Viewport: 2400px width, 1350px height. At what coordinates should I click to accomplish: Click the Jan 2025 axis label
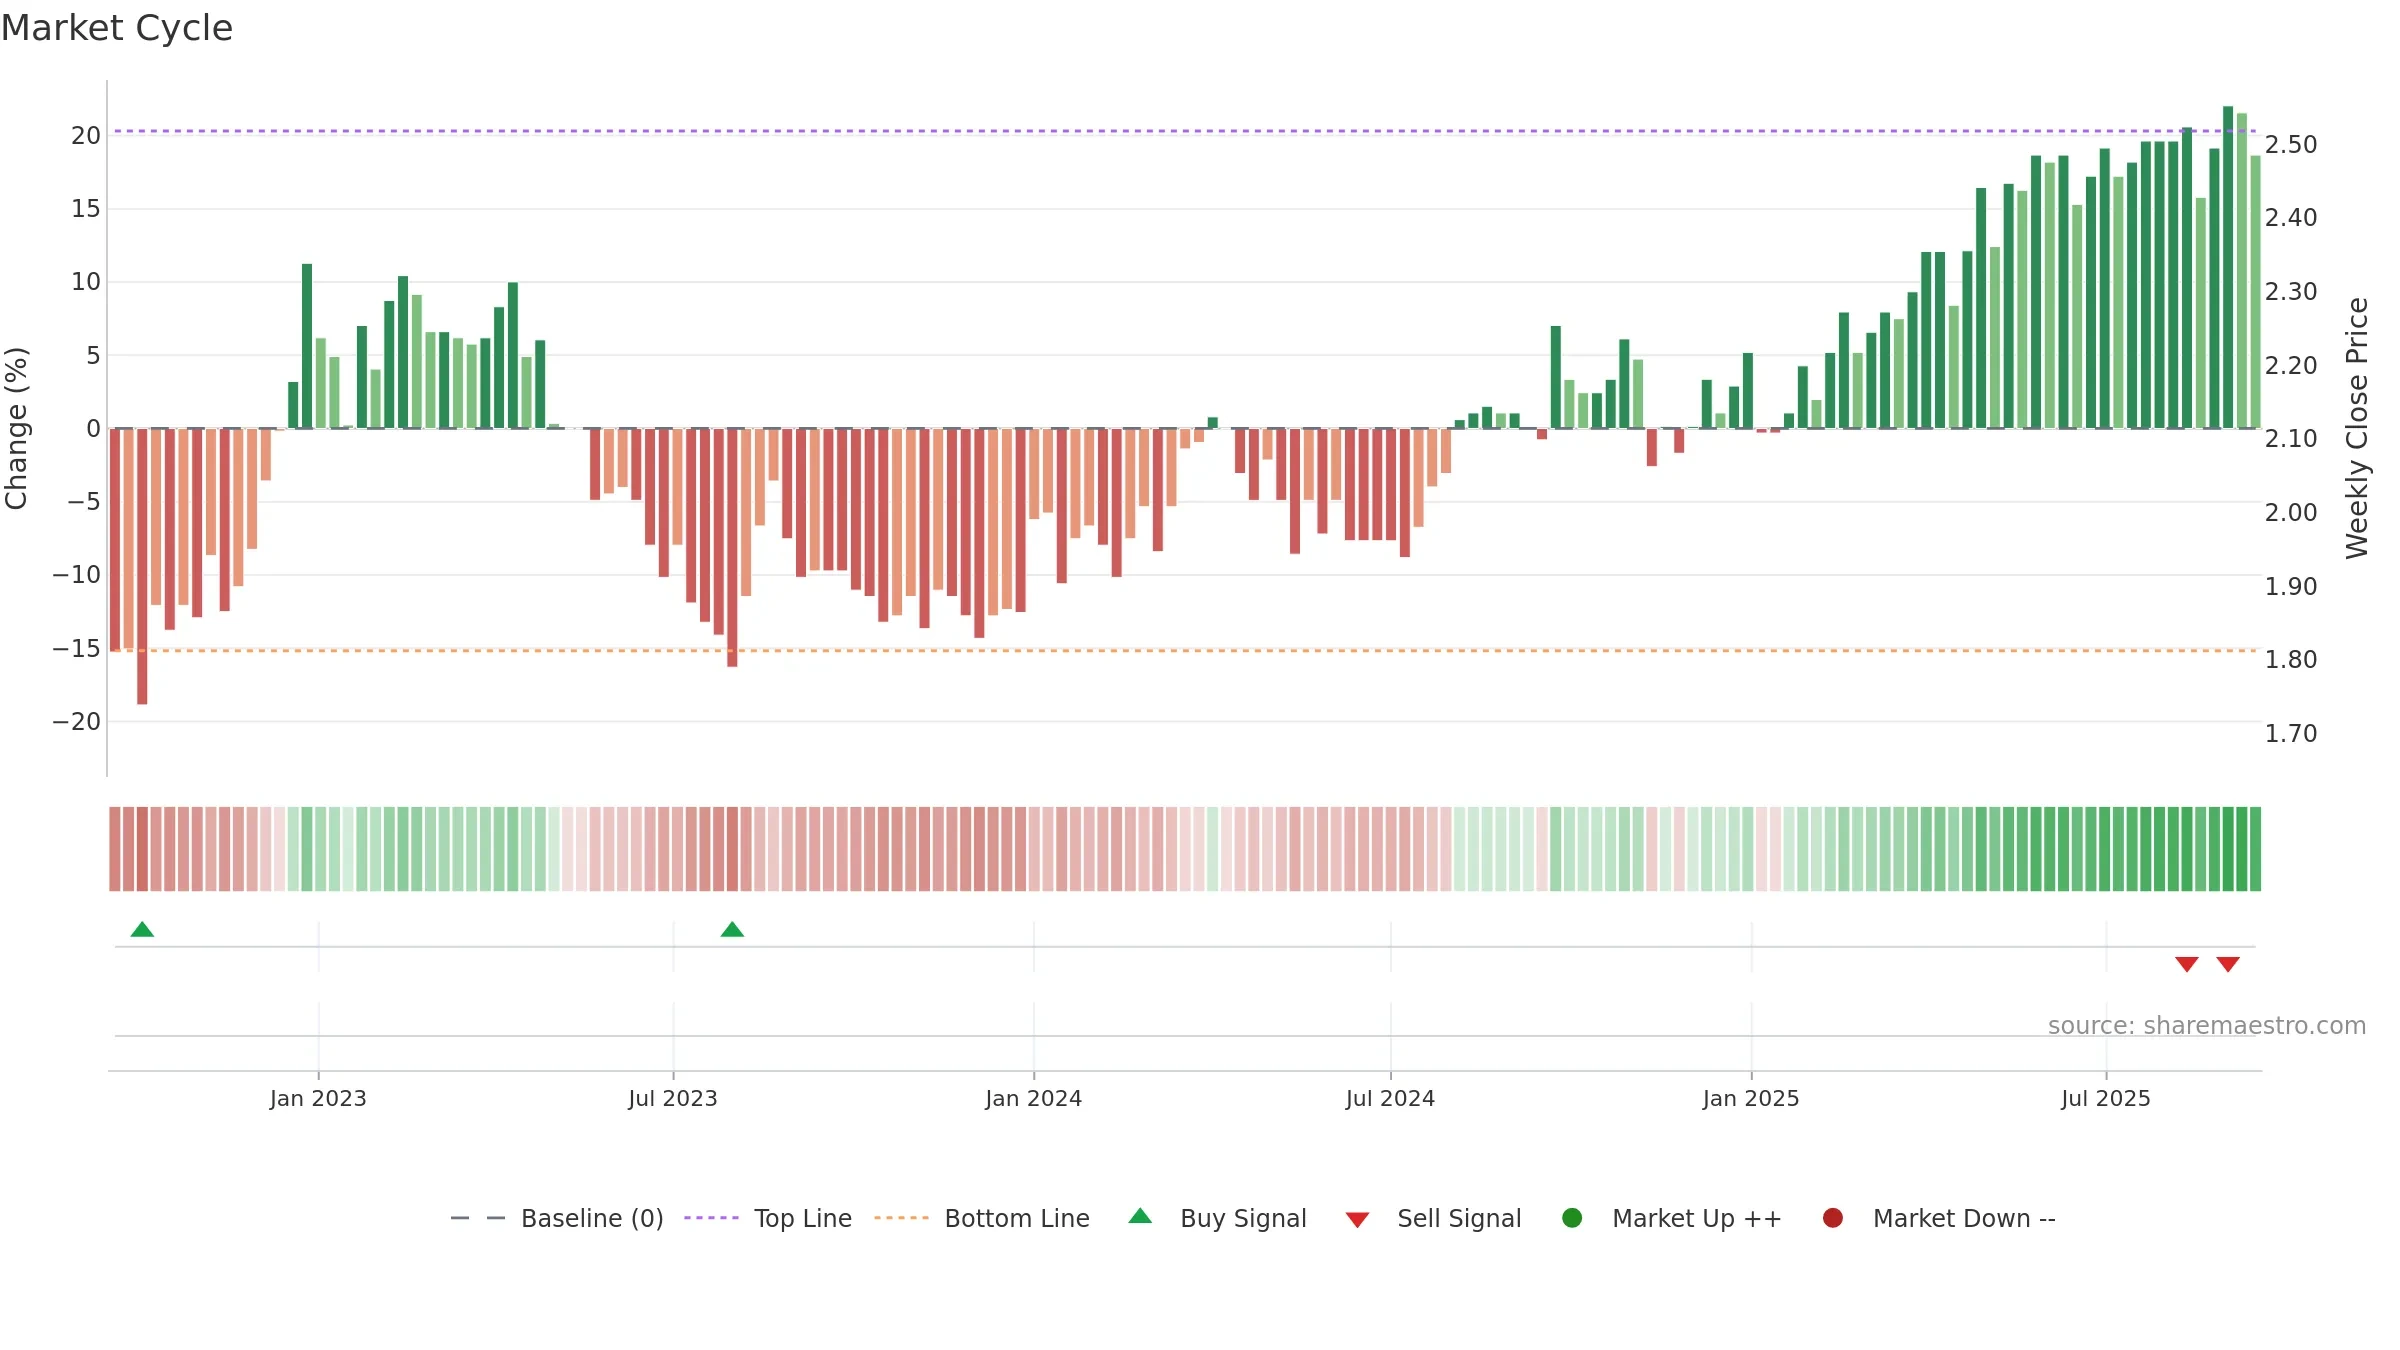pos(1751,1098)
